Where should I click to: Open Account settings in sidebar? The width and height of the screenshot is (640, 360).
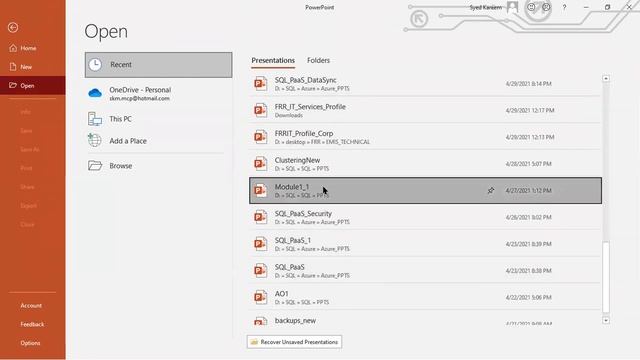[31, 305]
